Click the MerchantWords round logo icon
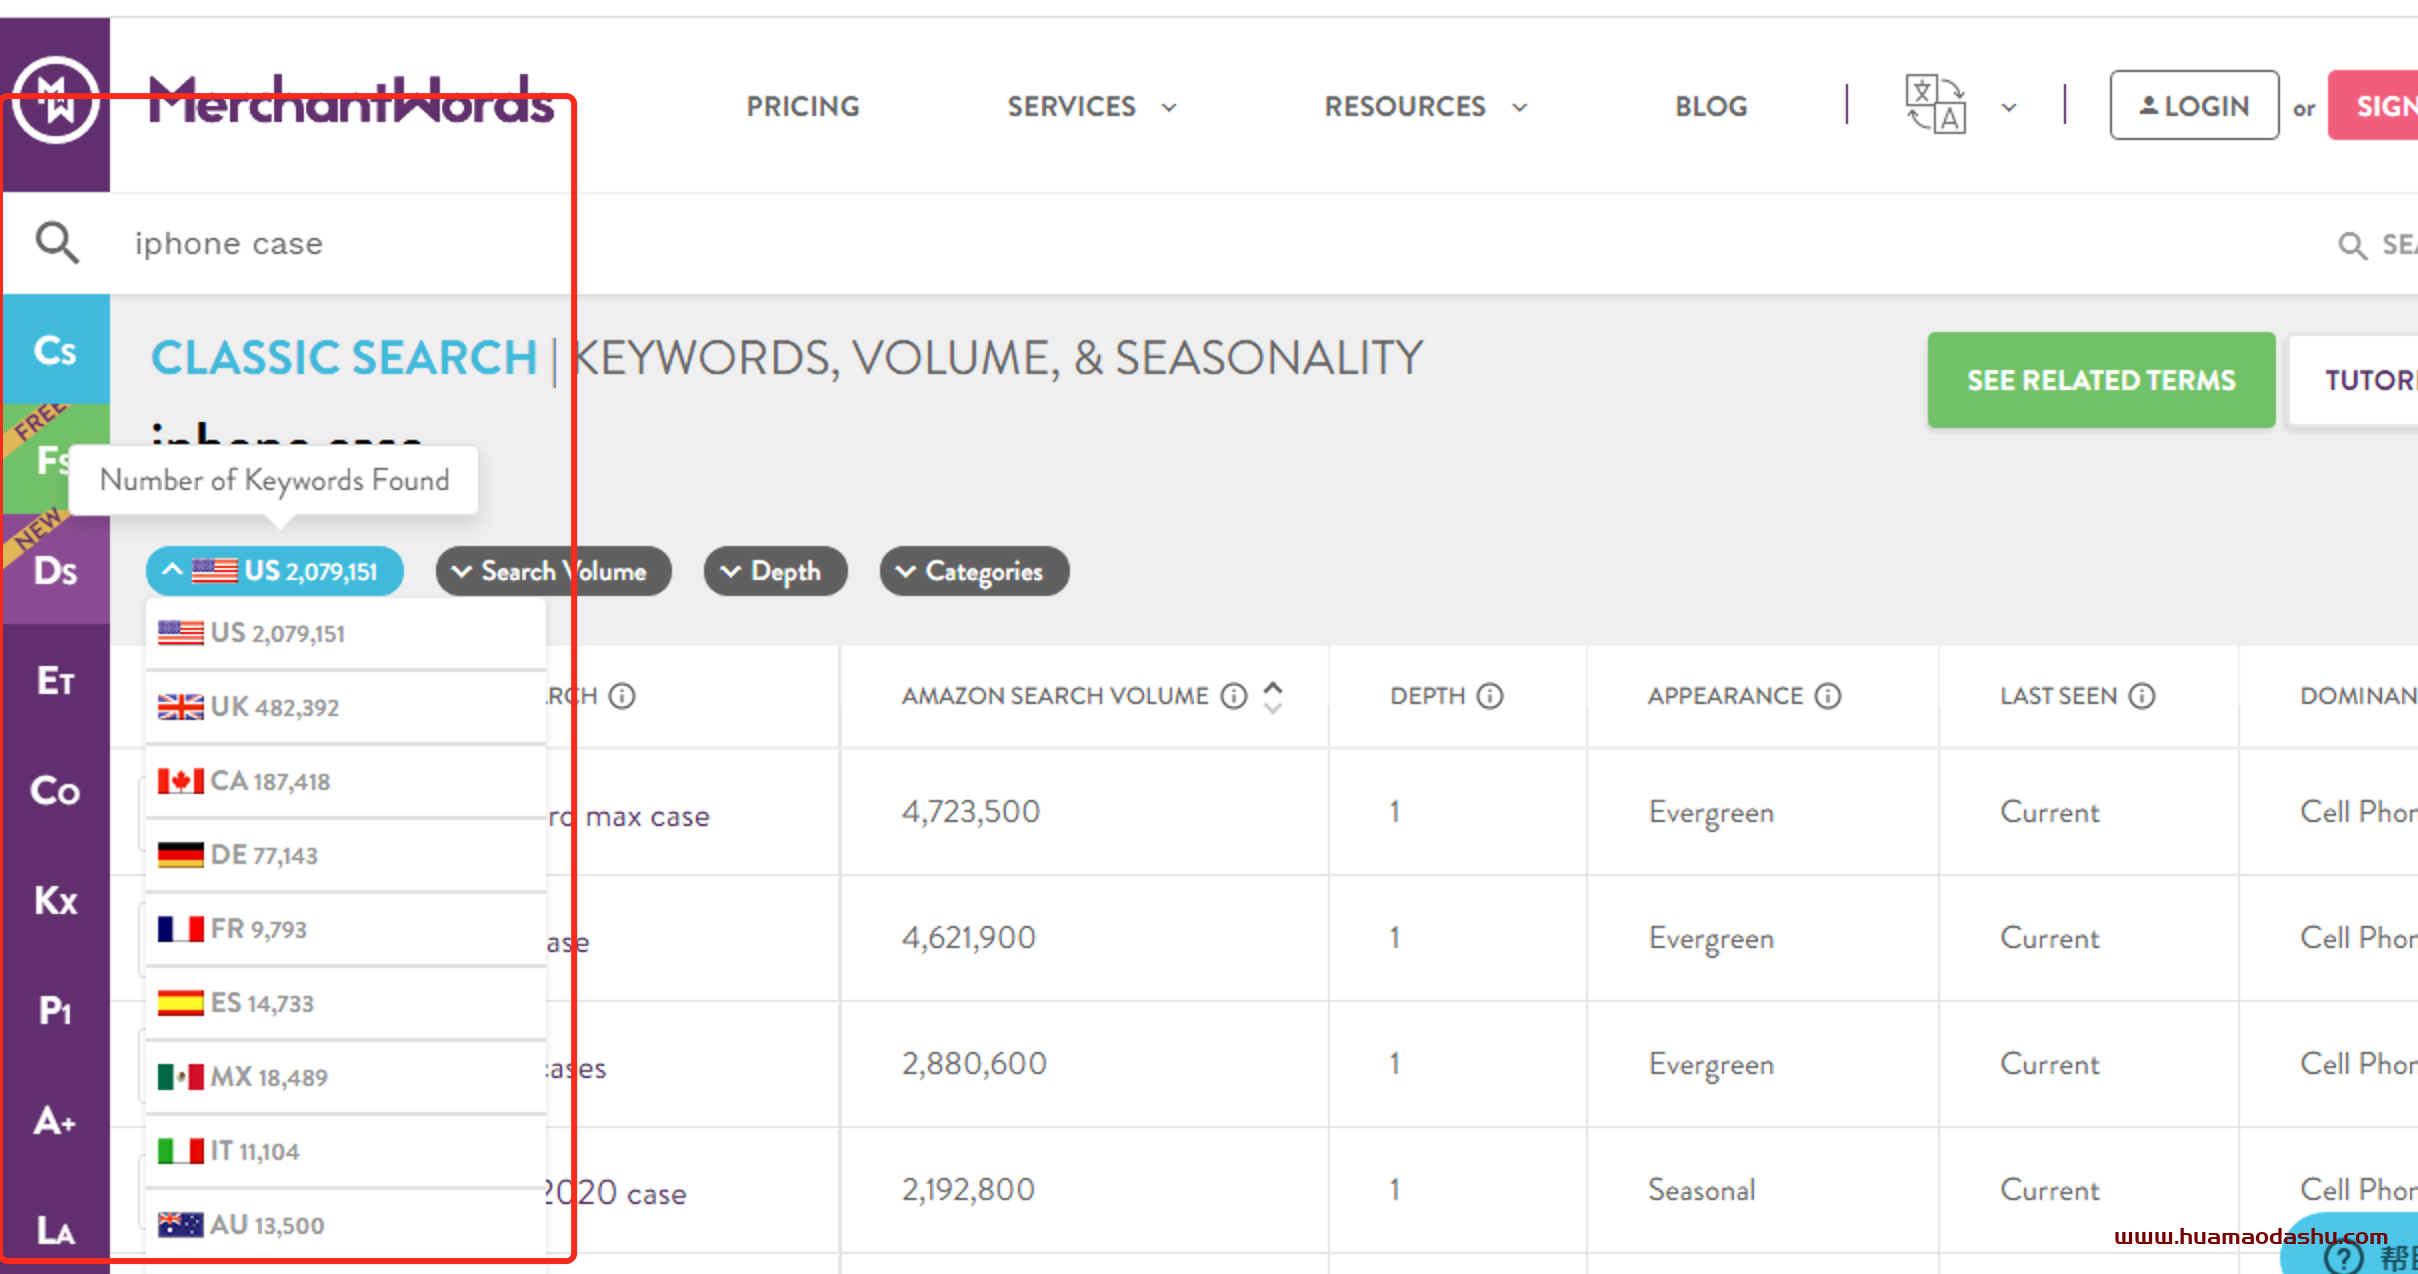The width and height of the screenshot is (2418, 1274). tap(56, 100)
